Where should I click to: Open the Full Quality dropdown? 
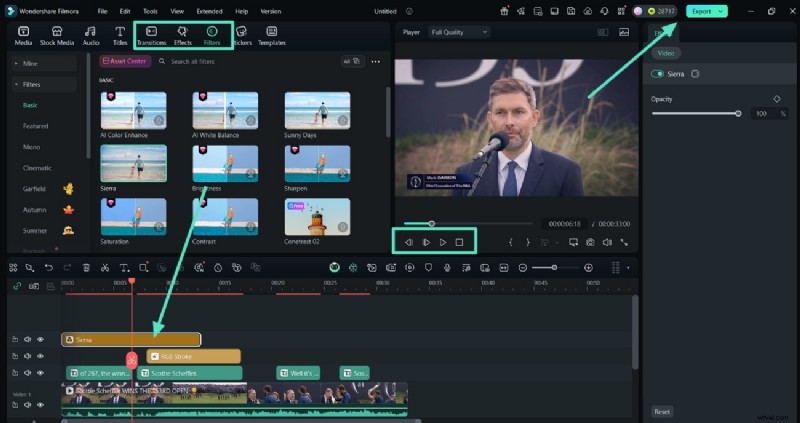[459, 32]
